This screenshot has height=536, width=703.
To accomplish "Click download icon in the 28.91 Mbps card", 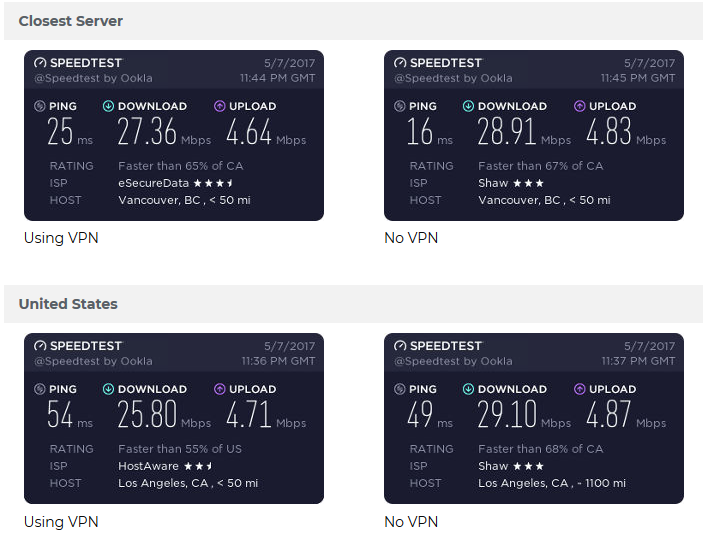I will pyautogui.click(x=468, y=106).
